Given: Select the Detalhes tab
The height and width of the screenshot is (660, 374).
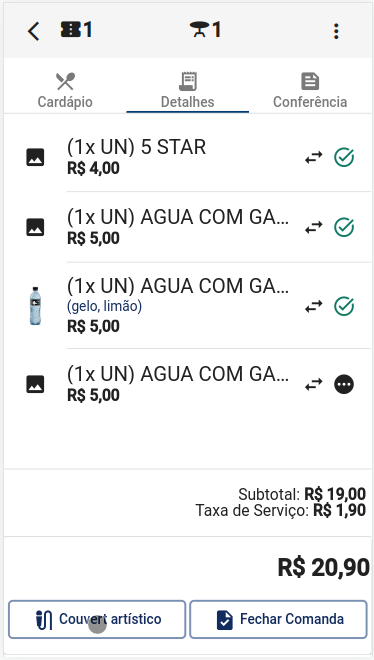Looking at the screenshot, I should [x=188, y=90].
